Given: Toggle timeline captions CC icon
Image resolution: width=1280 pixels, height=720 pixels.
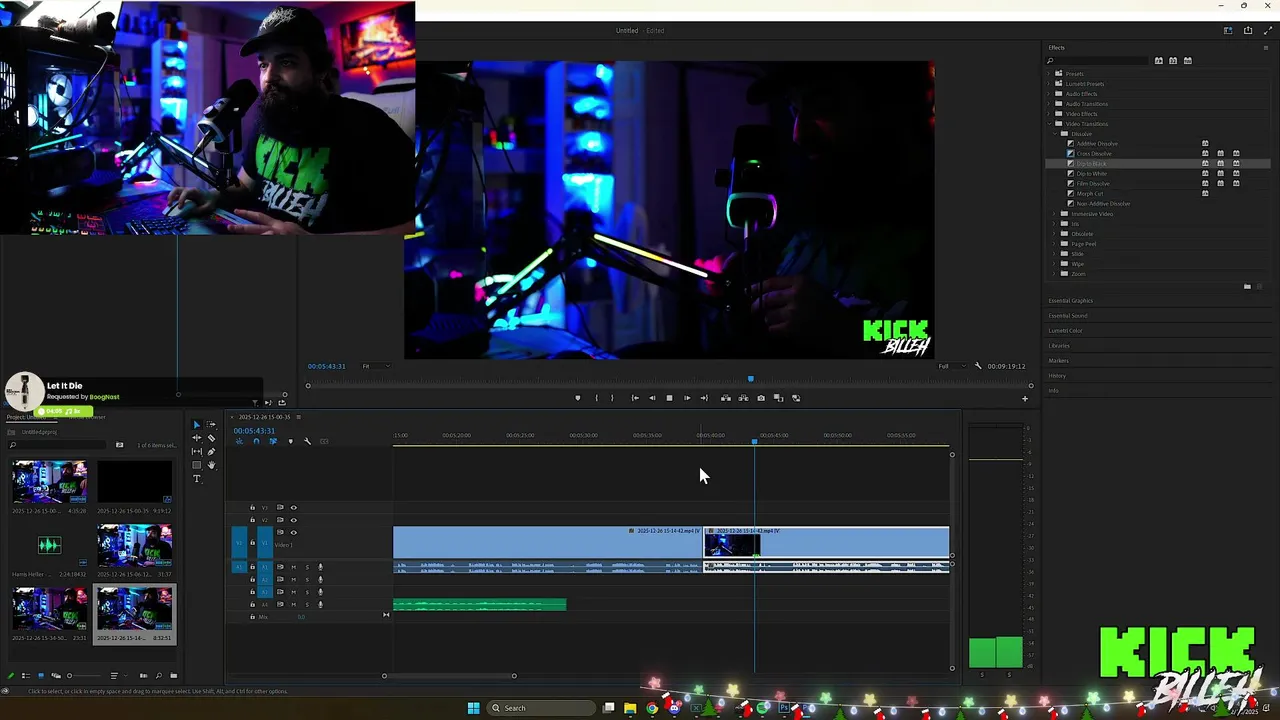Looking at the screenshot, I should tap(324, 441).
